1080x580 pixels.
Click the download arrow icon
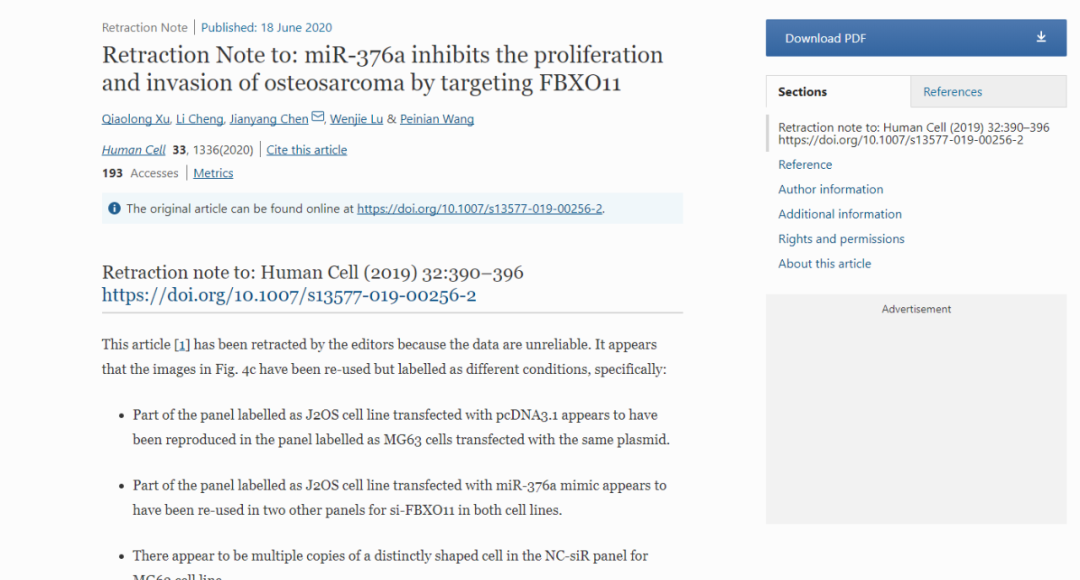click(x=1041, y=37)
